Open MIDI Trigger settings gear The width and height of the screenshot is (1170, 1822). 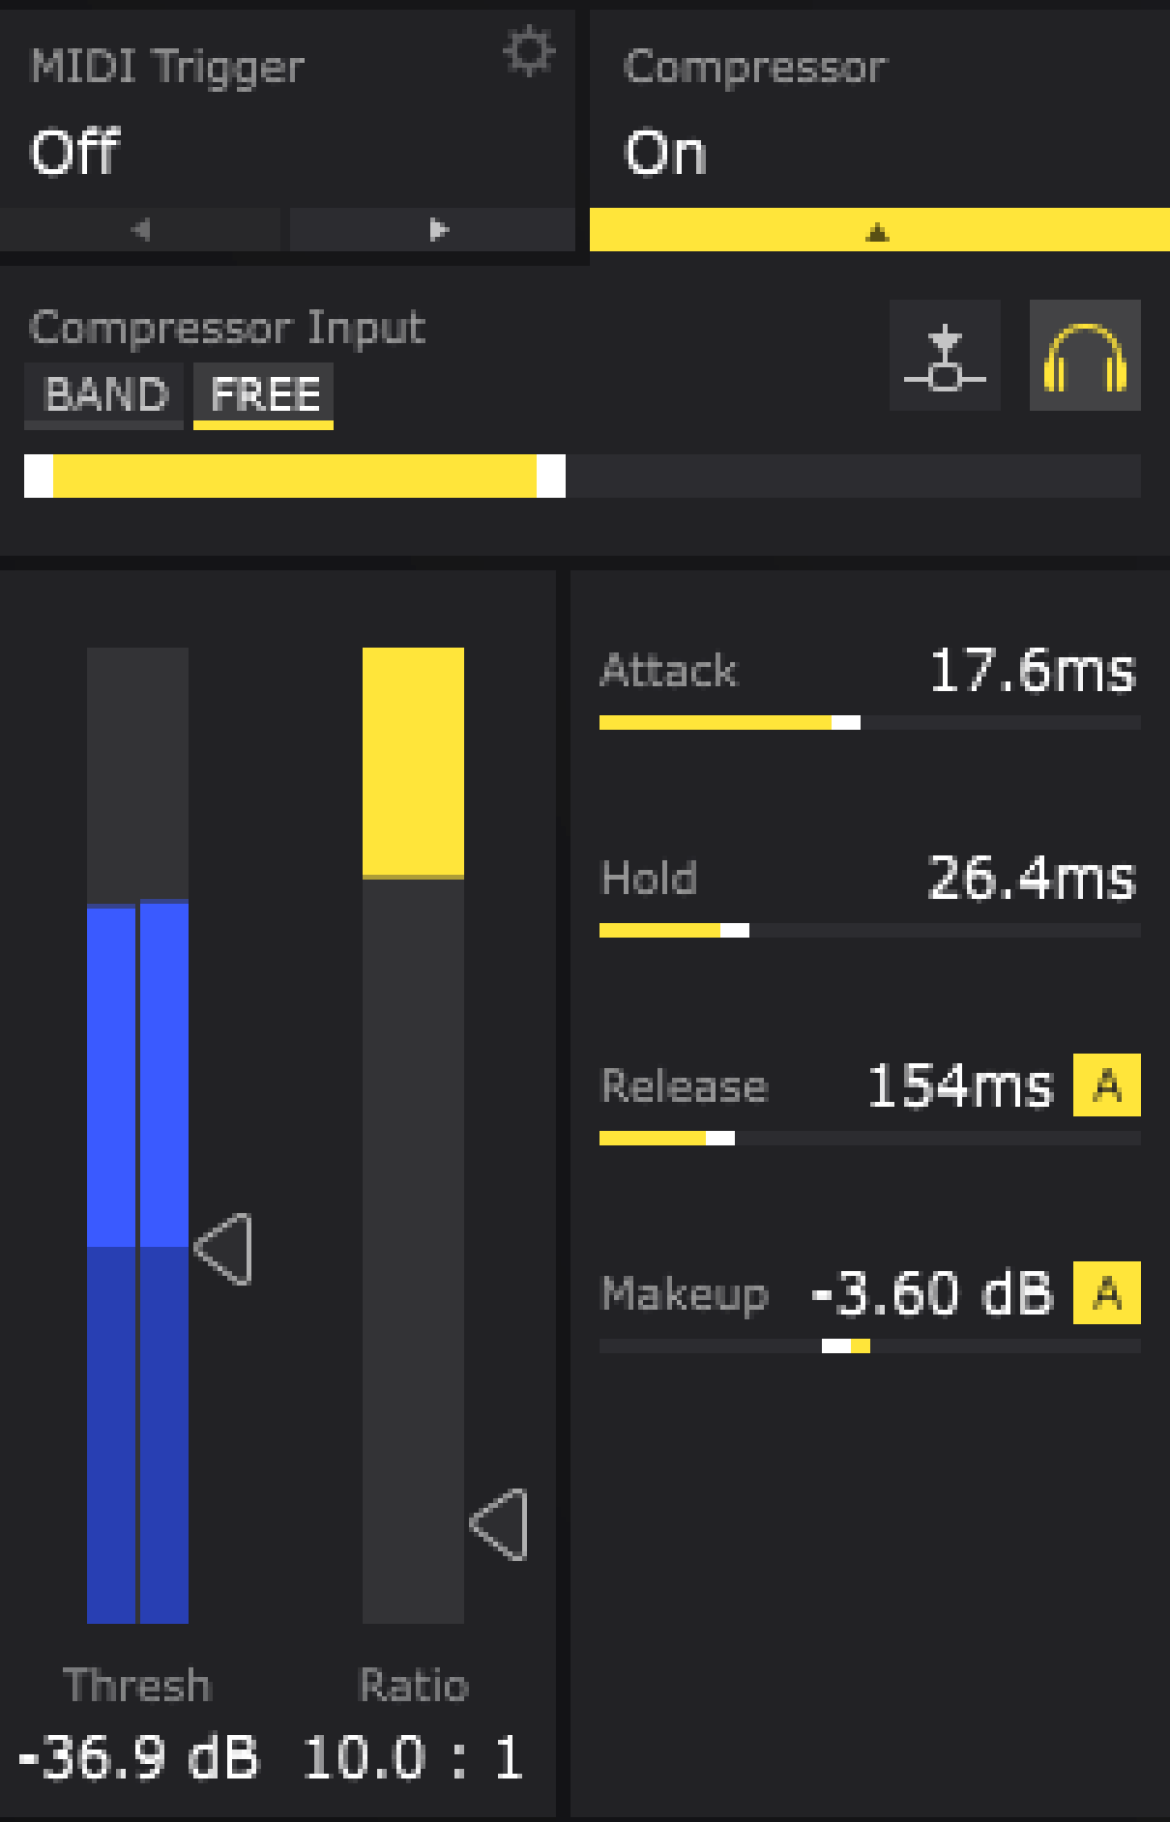(528, 51)
